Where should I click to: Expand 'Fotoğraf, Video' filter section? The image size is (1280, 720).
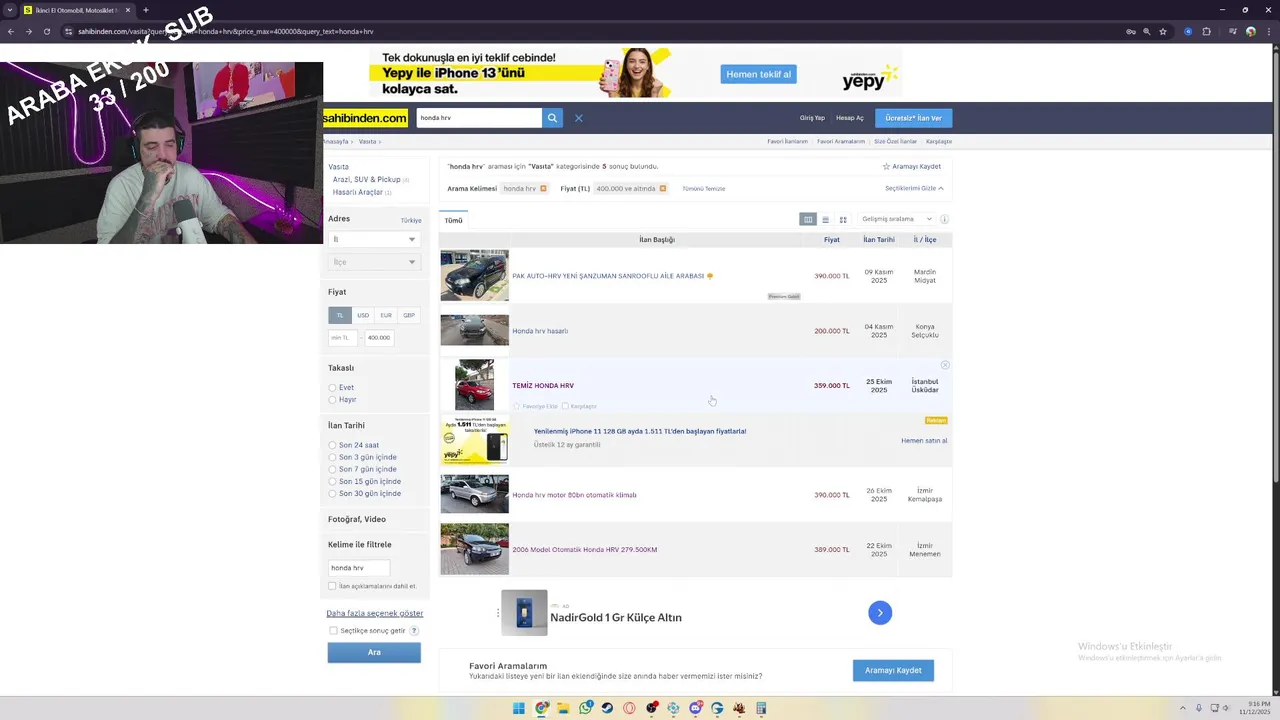pos(357,519)
